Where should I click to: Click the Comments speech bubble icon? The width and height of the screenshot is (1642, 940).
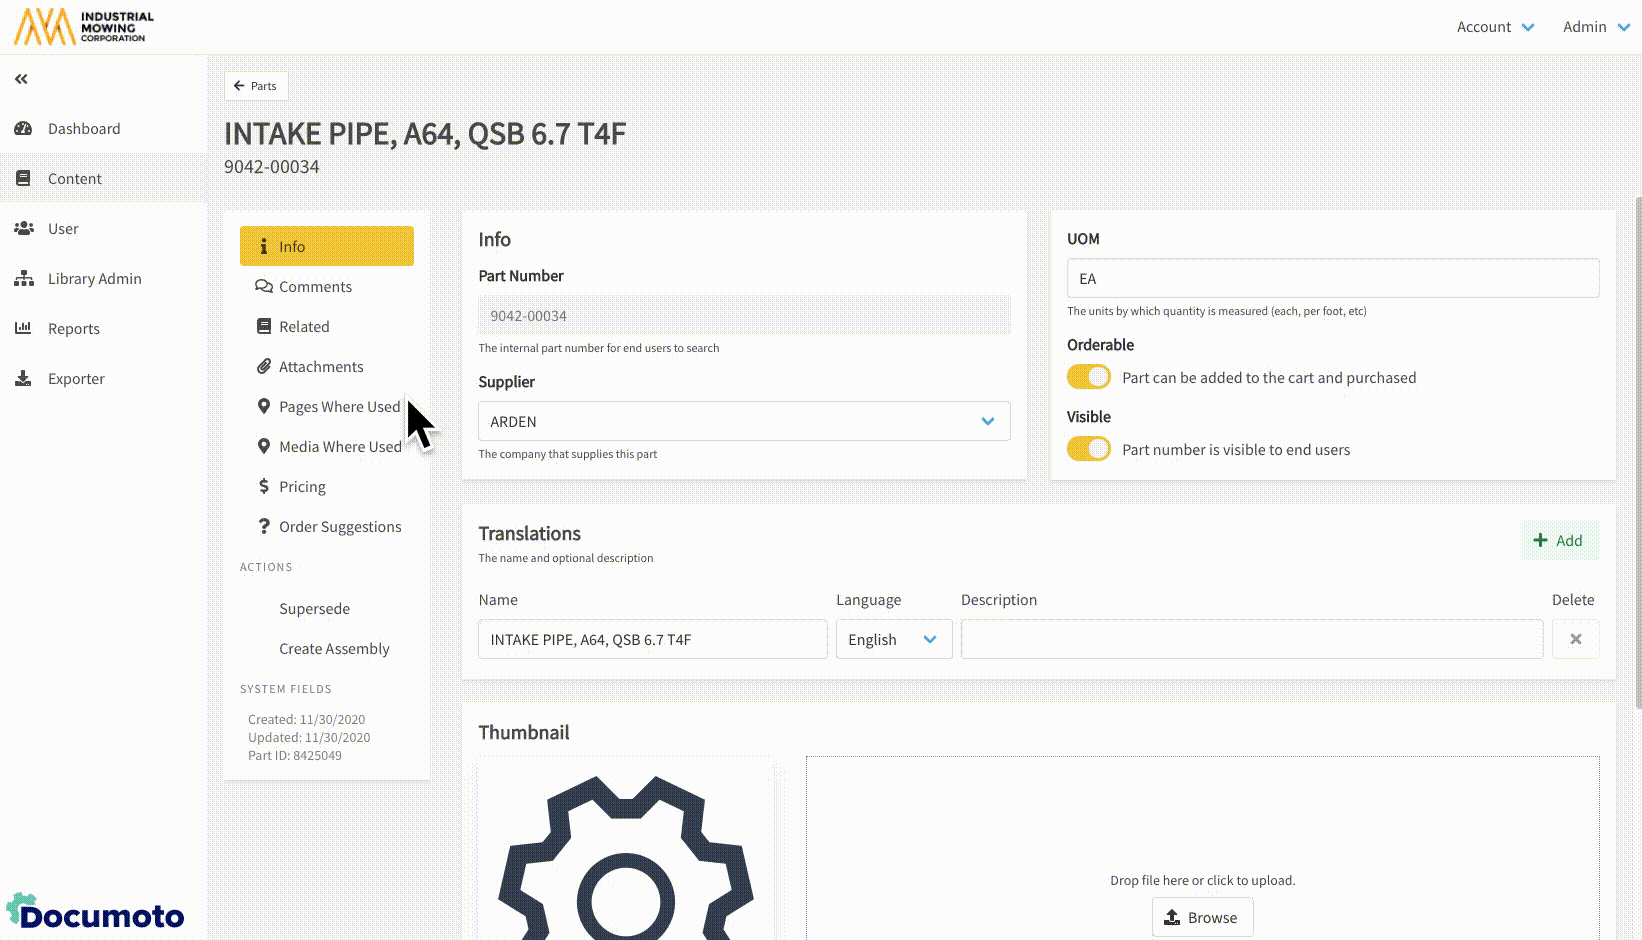click(264, 287)
